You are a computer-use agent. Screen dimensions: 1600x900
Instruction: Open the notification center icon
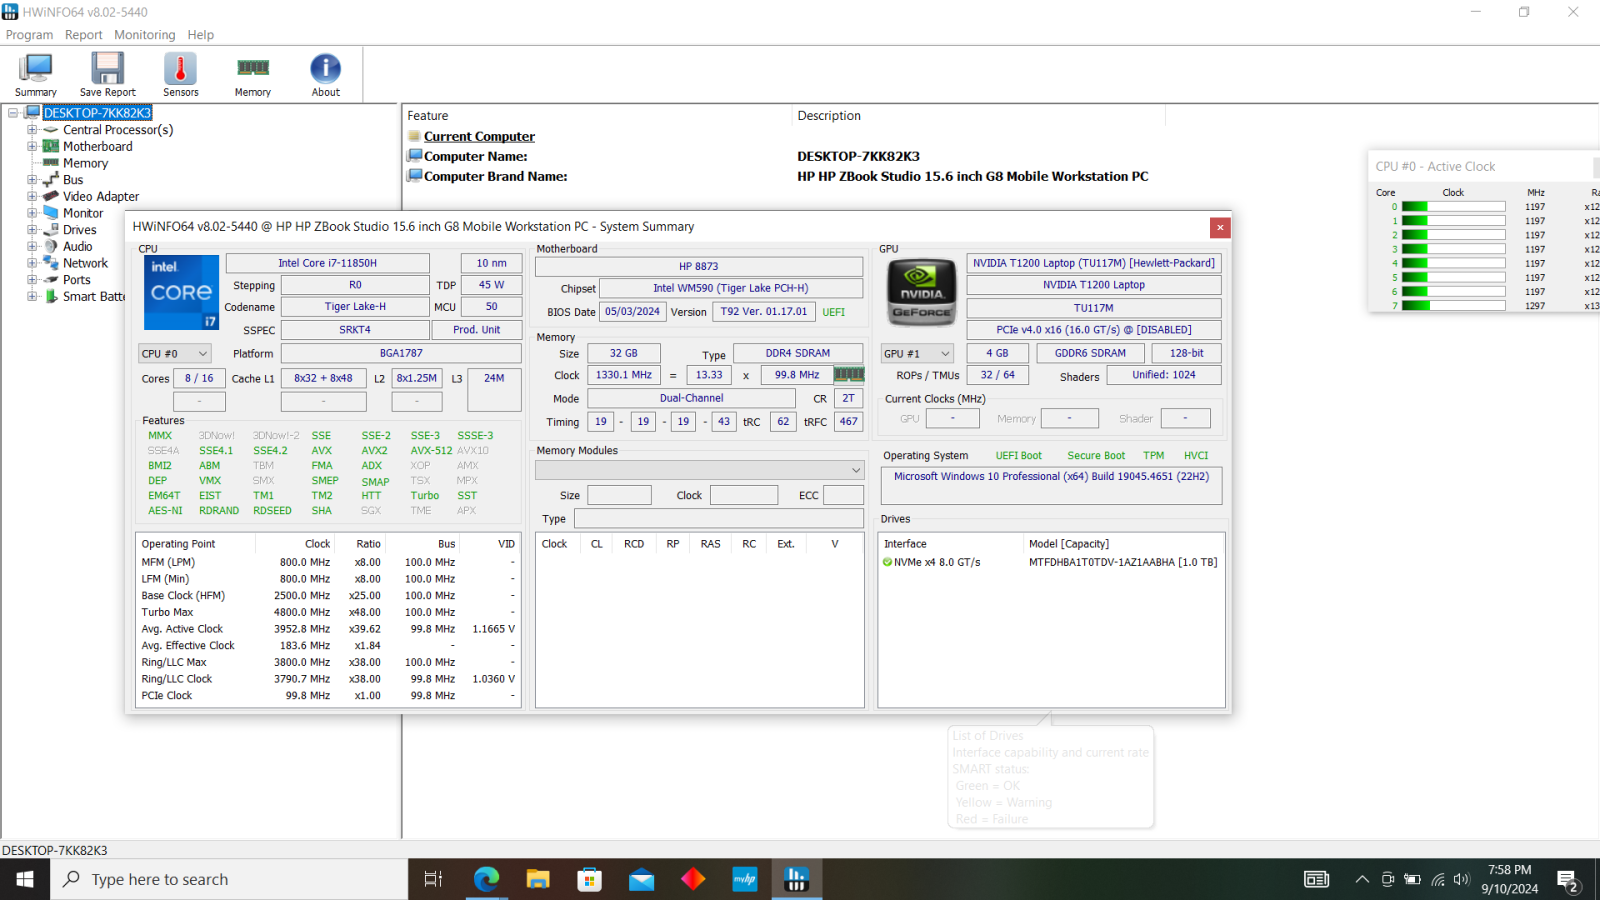click(x=1567, y=880)
